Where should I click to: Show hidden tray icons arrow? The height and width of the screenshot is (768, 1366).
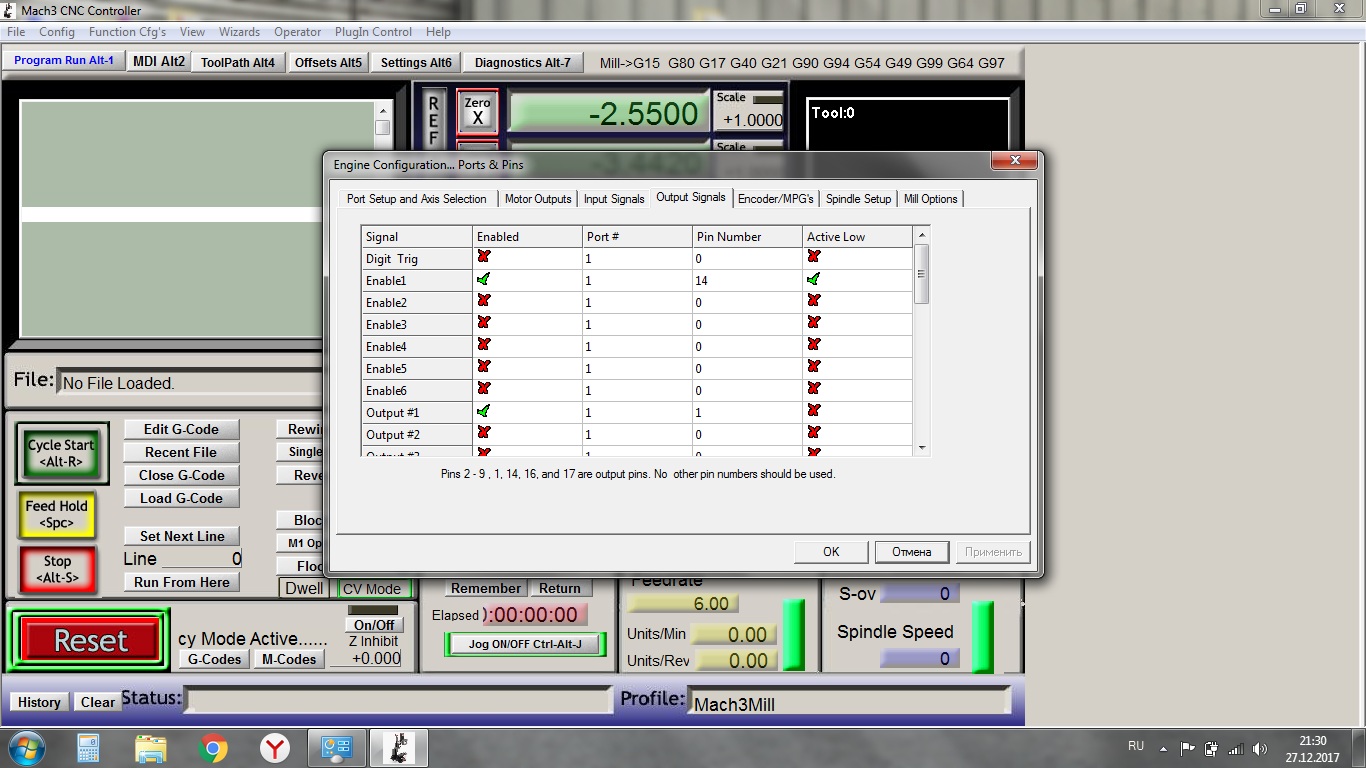click(1163, 748)
